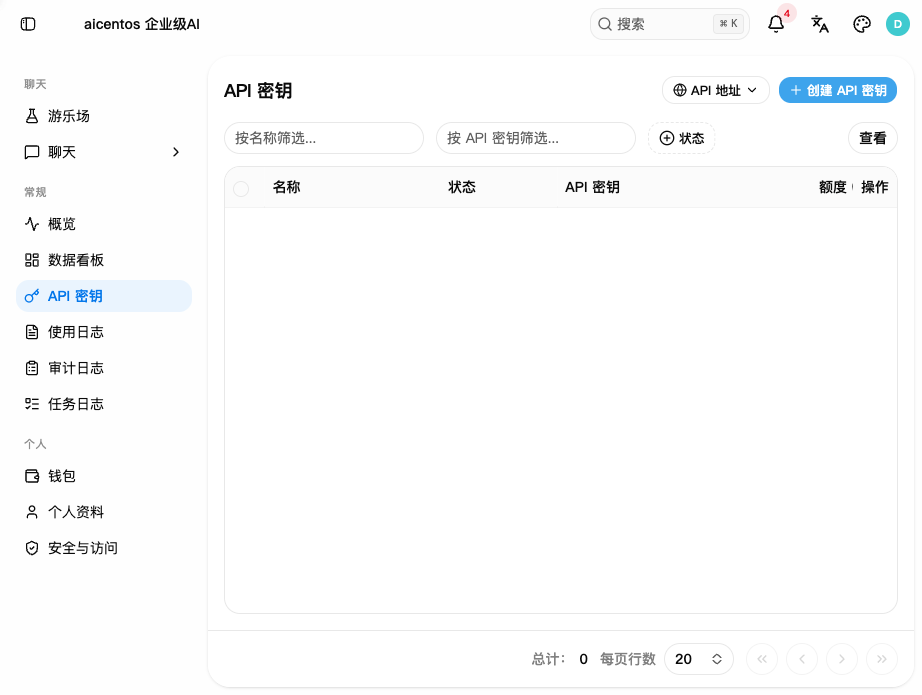The height and width of the screenshot is (695, 922).
Task: Click the 状态 column header
Action: click(x=462, y=188)
